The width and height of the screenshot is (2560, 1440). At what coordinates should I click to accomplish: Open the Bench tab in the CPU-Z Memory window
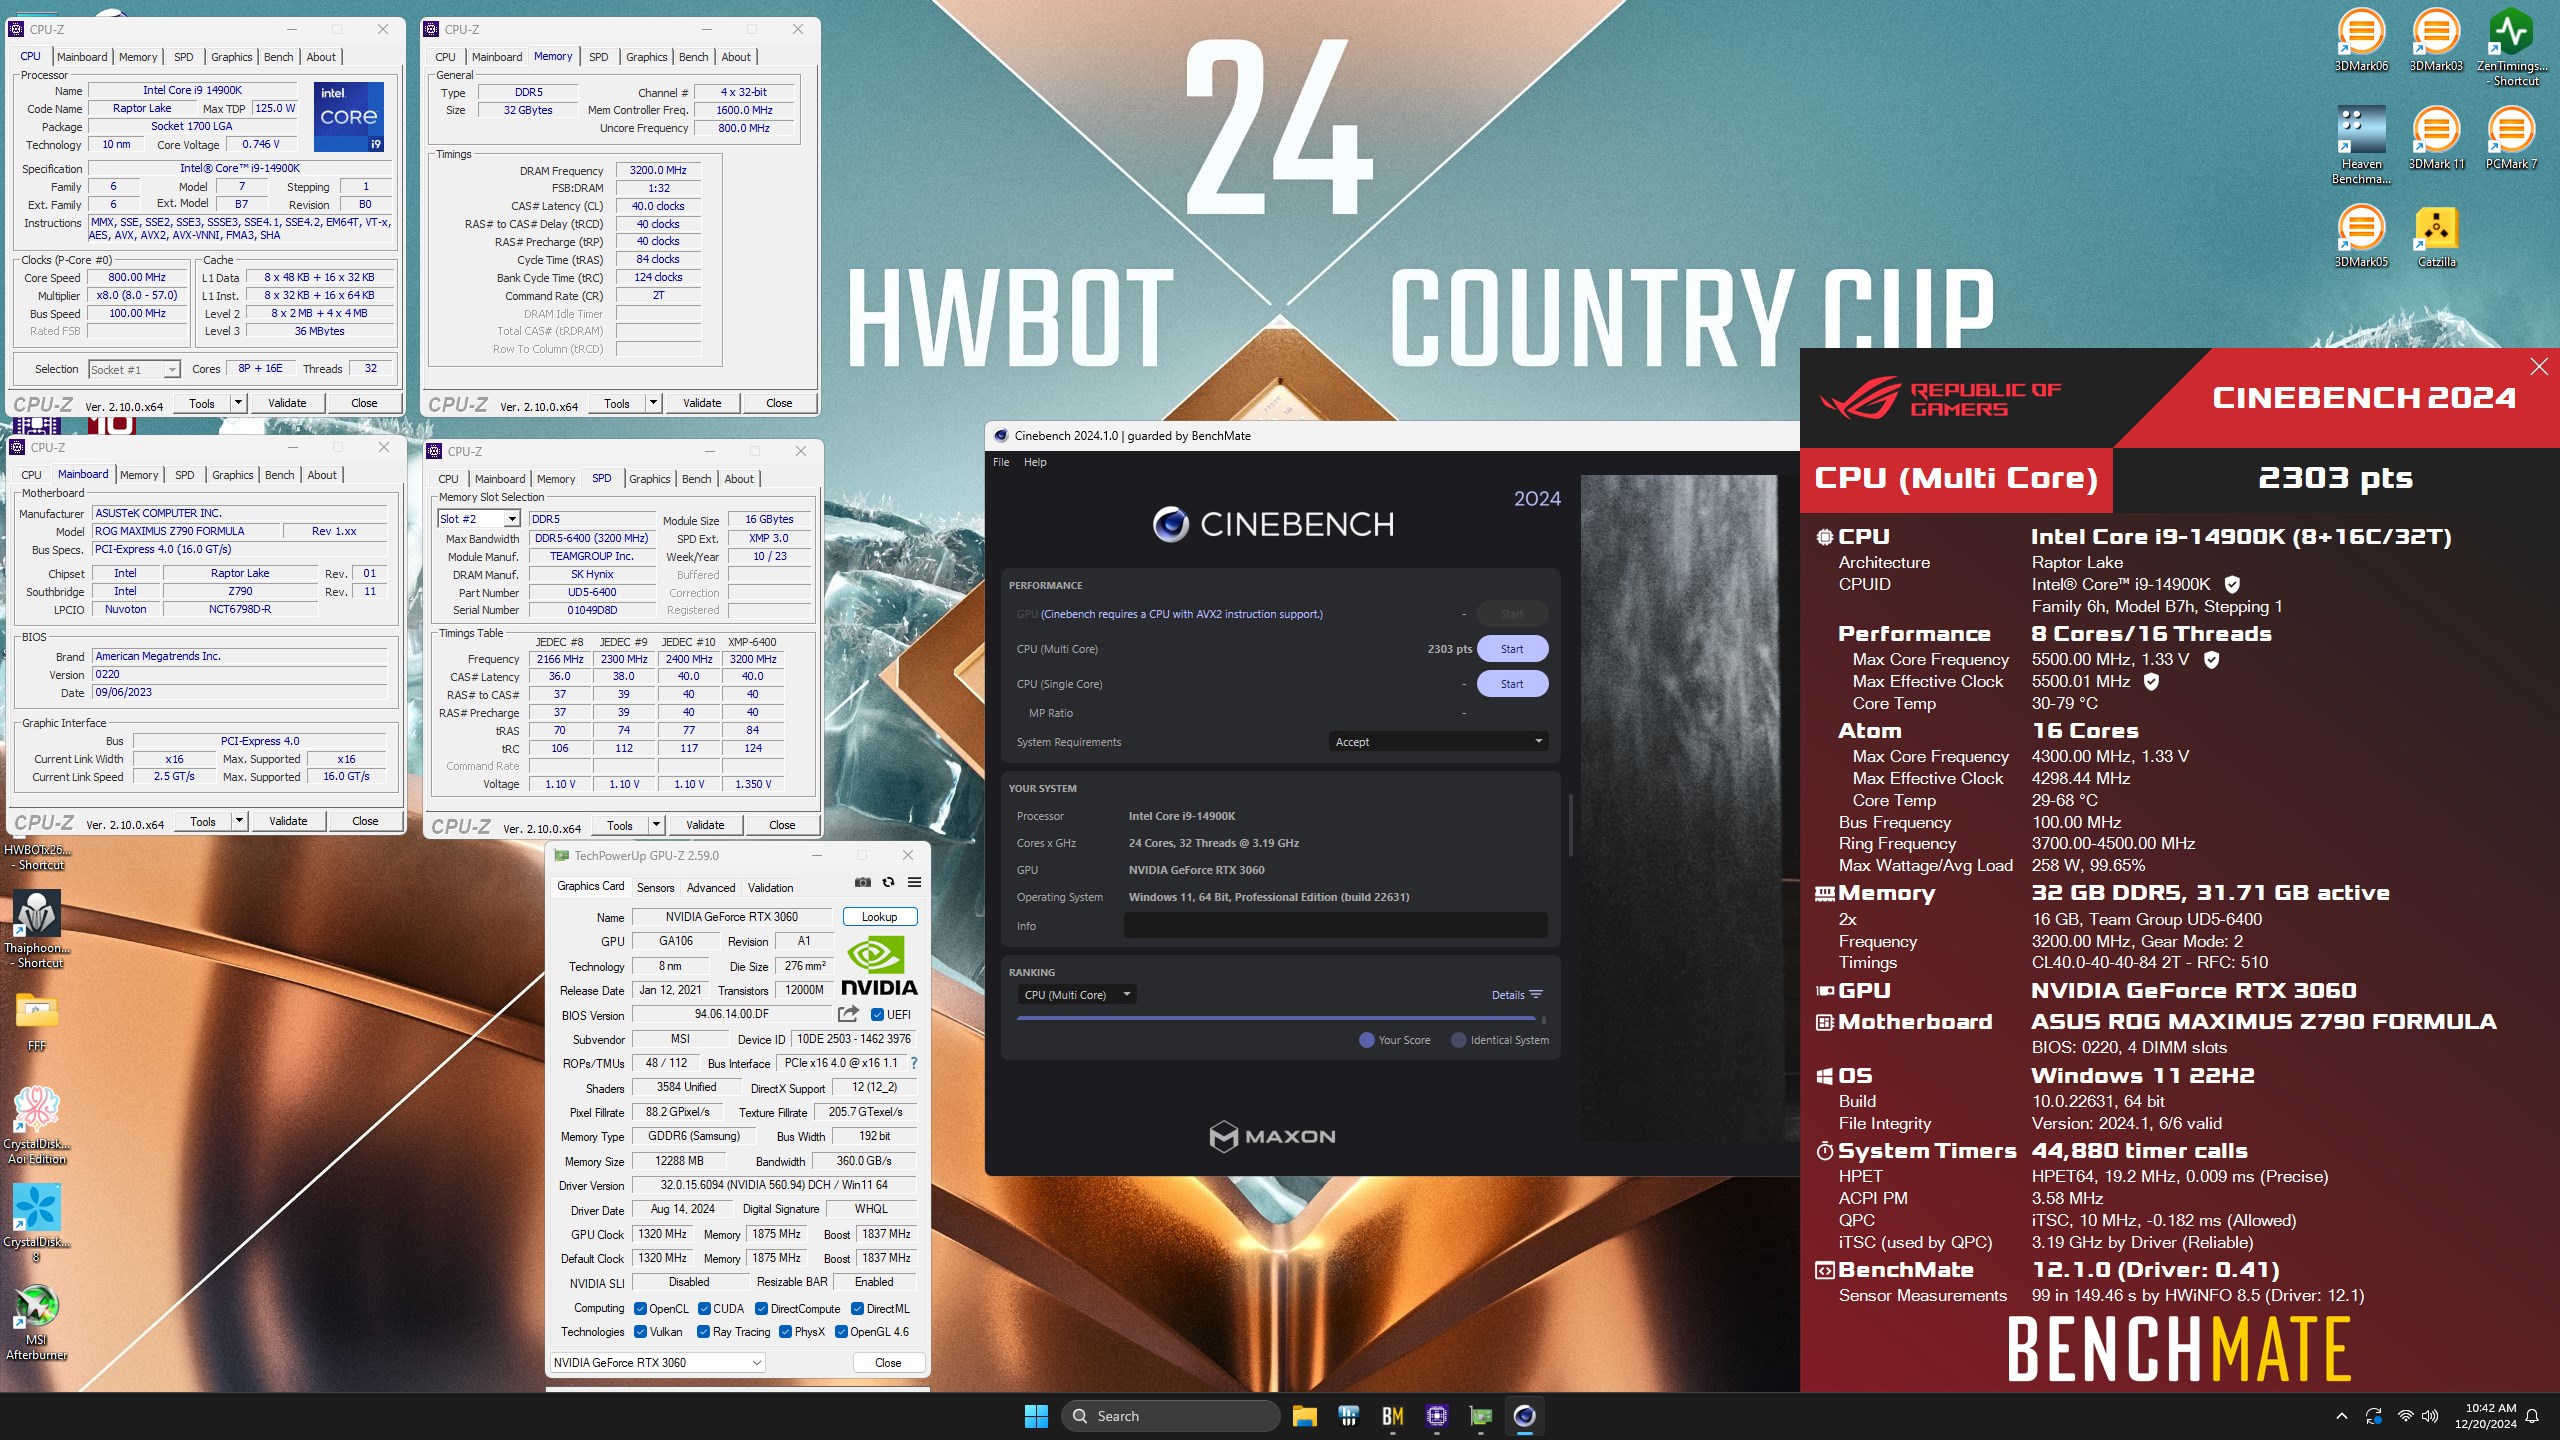(693, 57)
